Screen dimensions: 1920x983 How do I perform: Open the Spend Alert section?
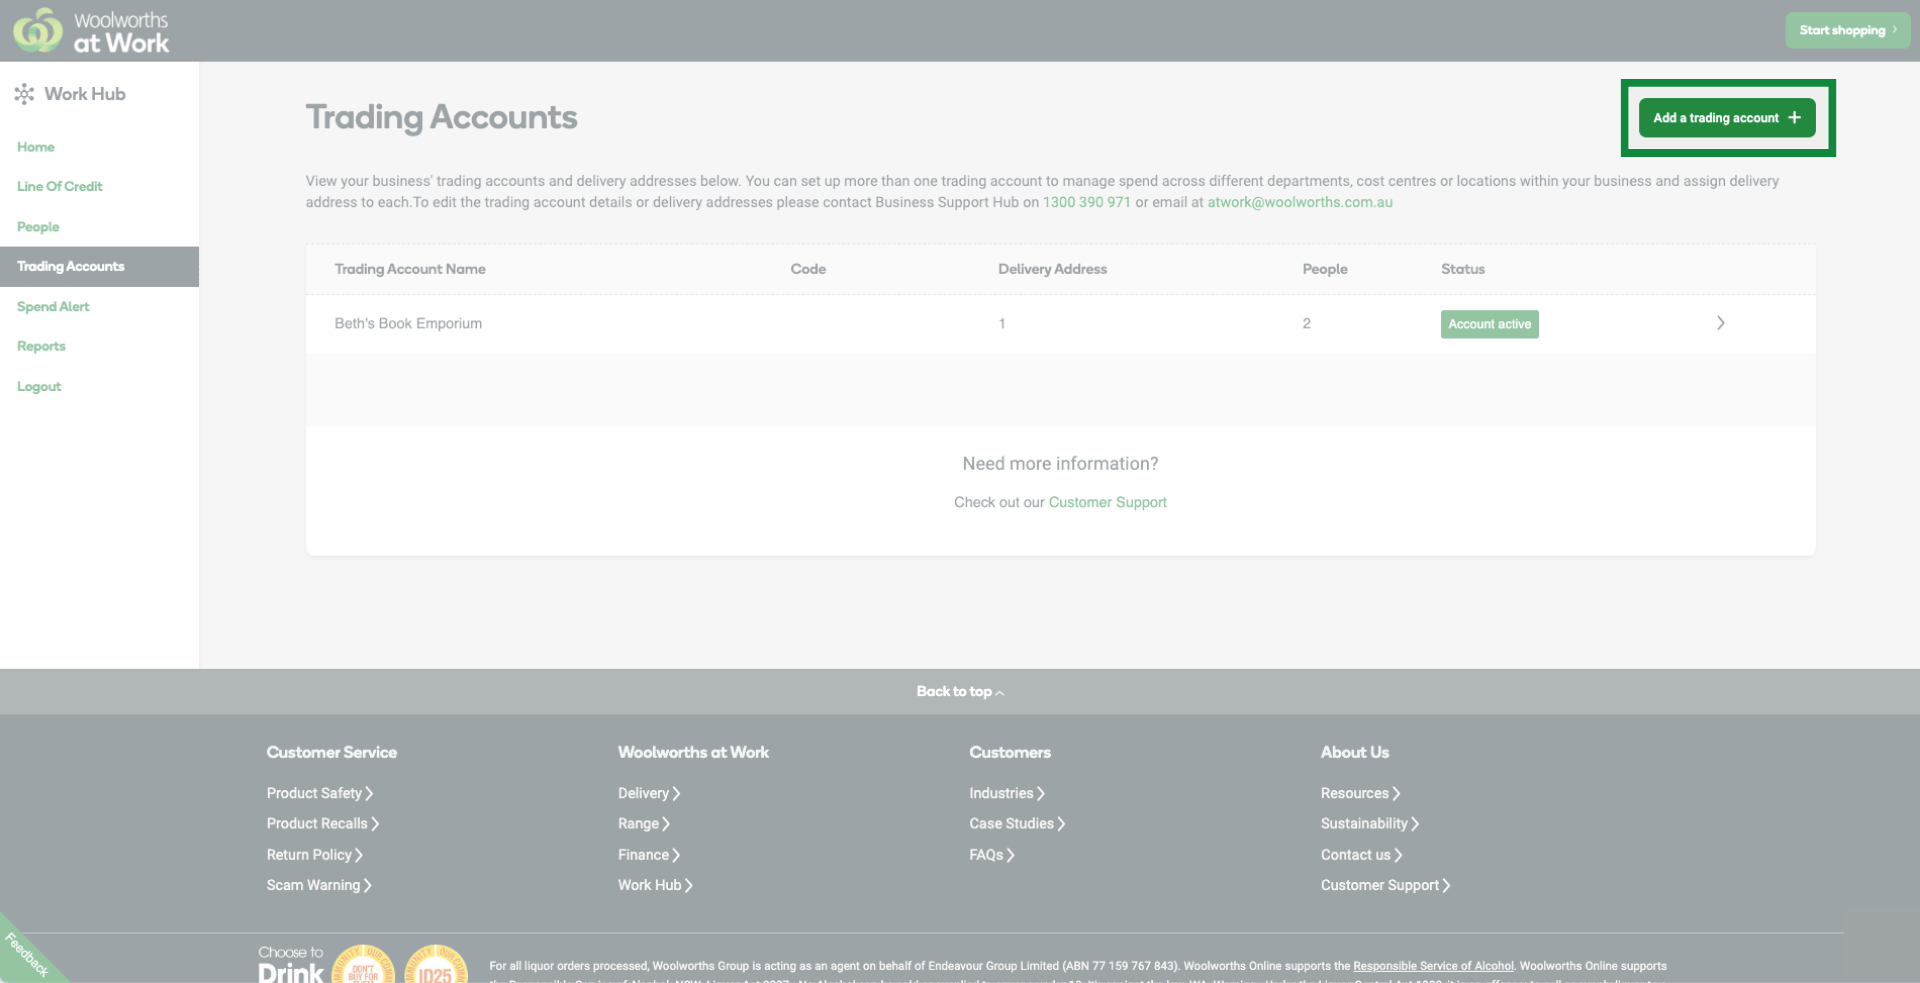[x=52, y=306]
